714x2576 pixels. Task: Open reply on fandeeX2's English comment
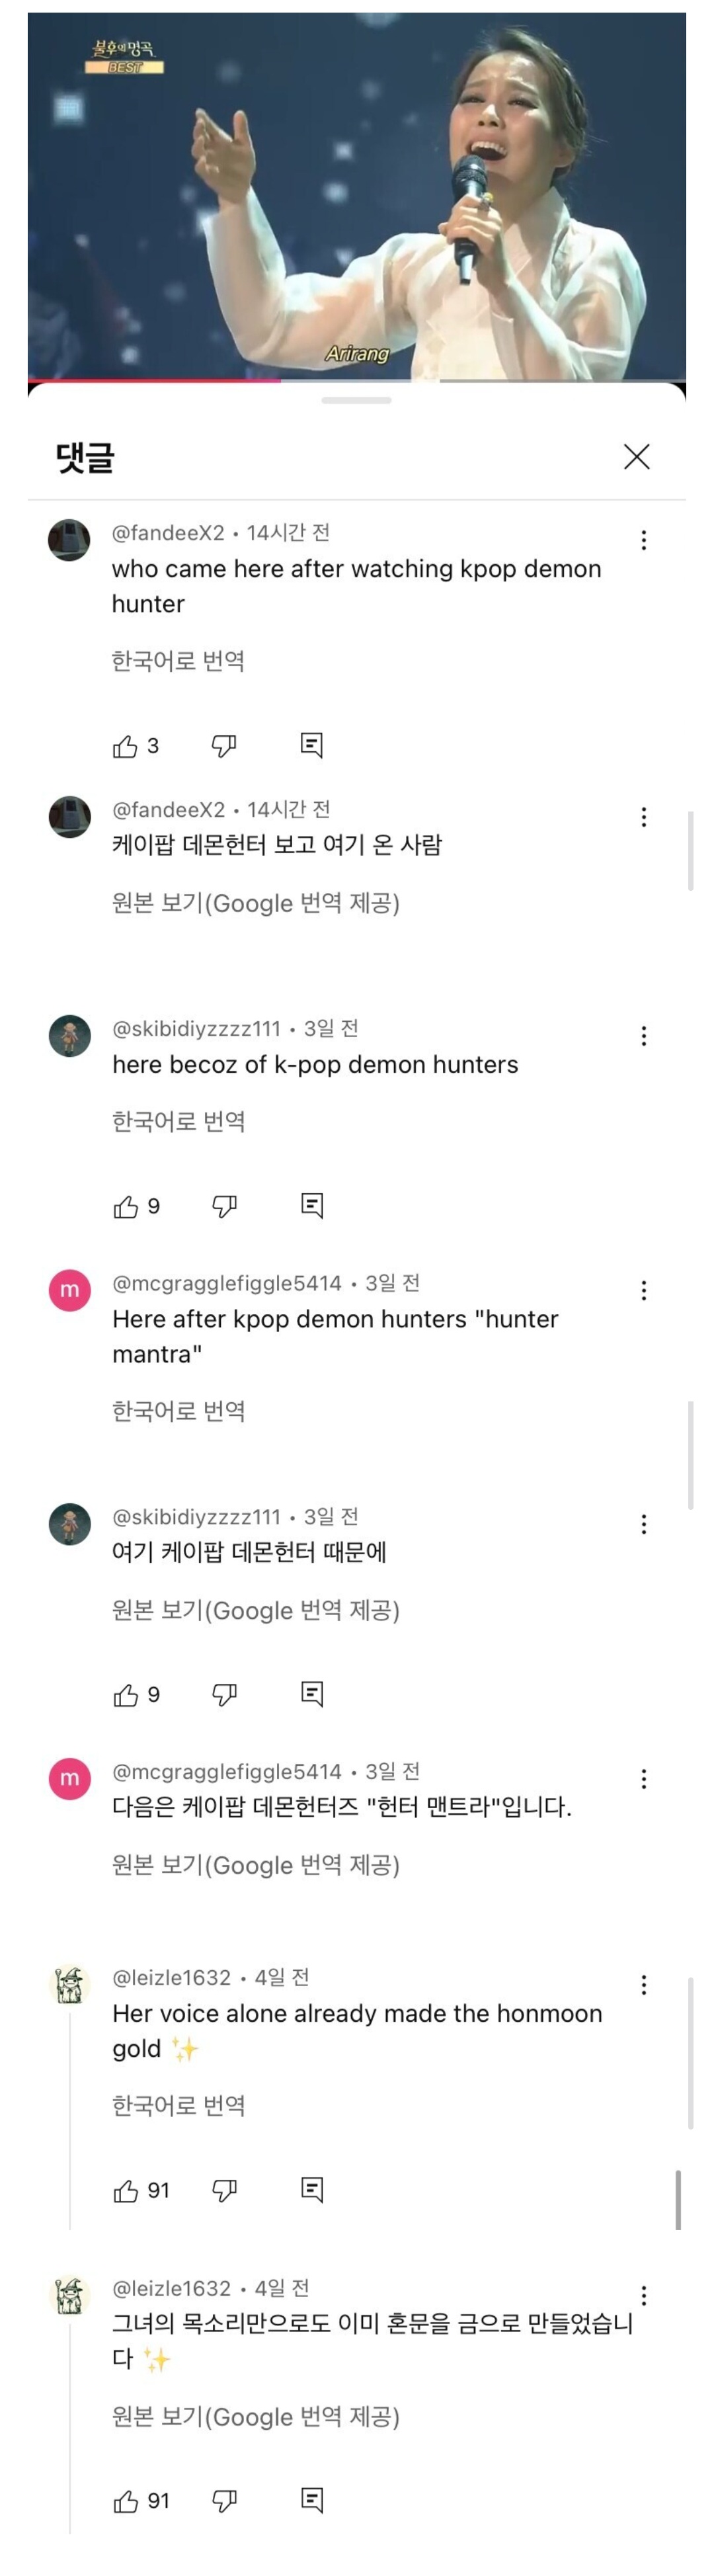[312, 746]
